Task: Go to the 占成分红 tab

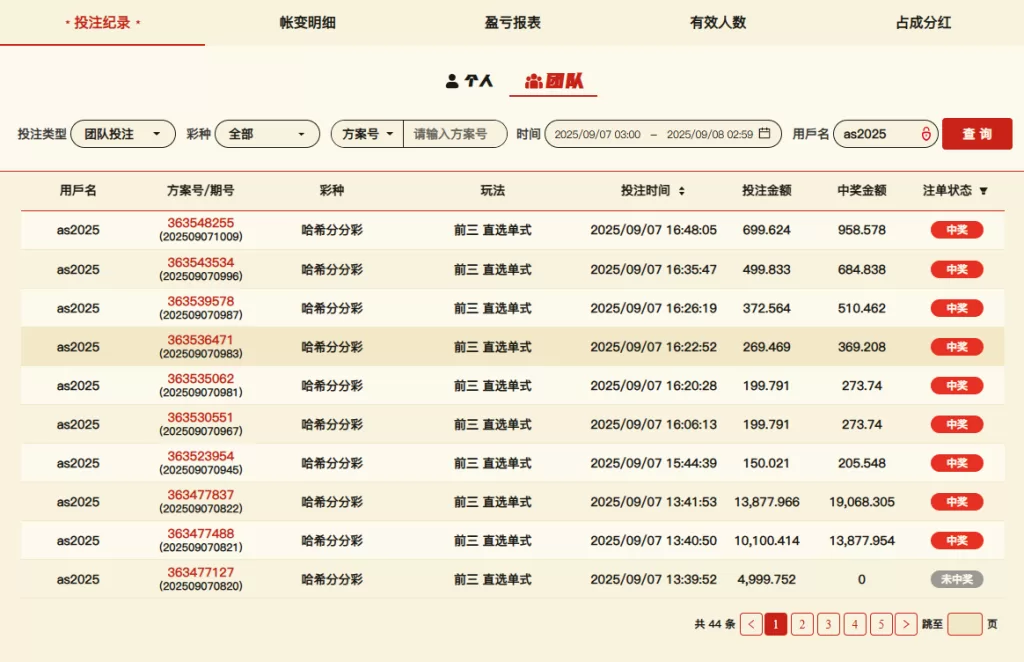Action: coord(923,22)
